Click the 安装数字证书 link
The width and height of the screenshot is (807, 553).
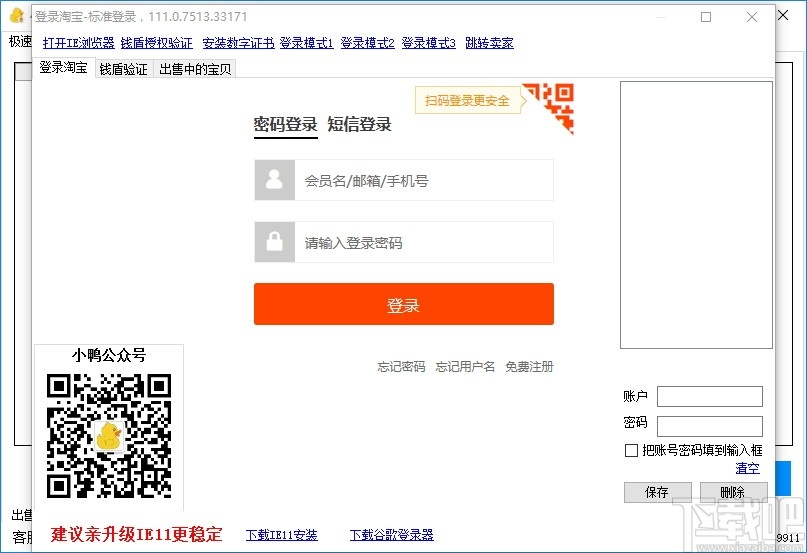238,43
